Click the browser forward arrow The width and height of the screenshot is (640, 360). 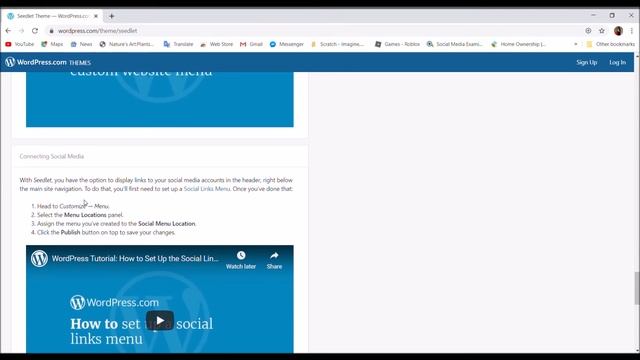coord(21,31)
